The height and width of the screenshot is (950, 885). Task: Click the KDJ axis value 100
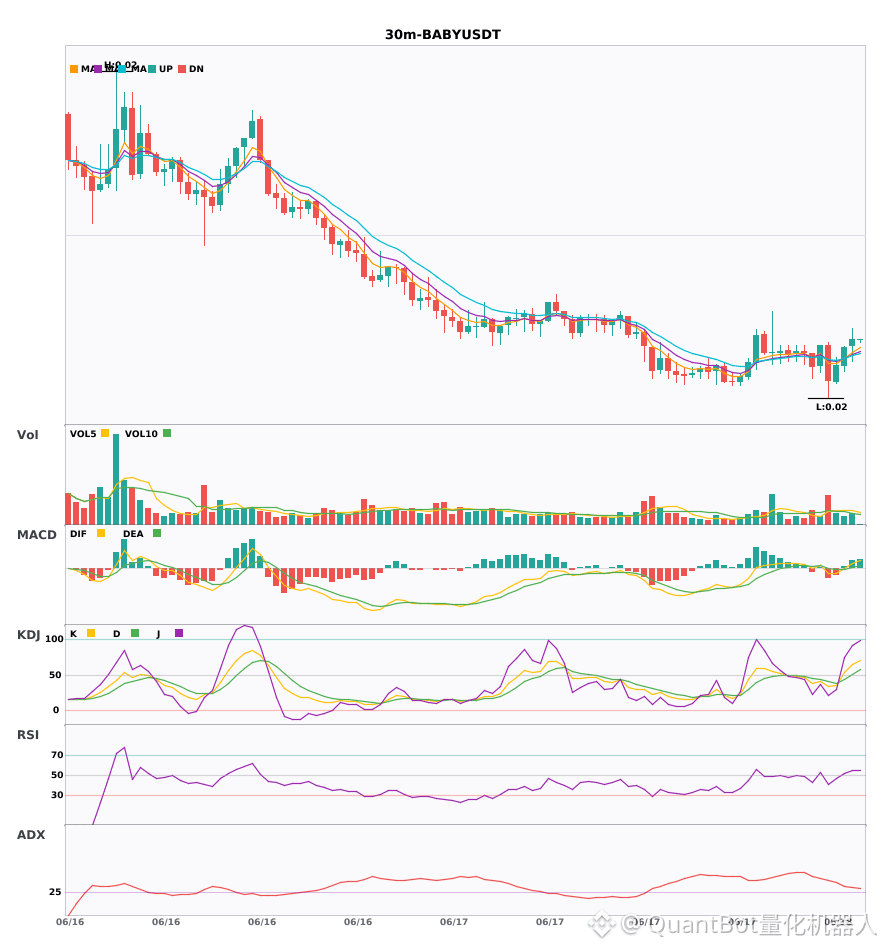(54, 639)
